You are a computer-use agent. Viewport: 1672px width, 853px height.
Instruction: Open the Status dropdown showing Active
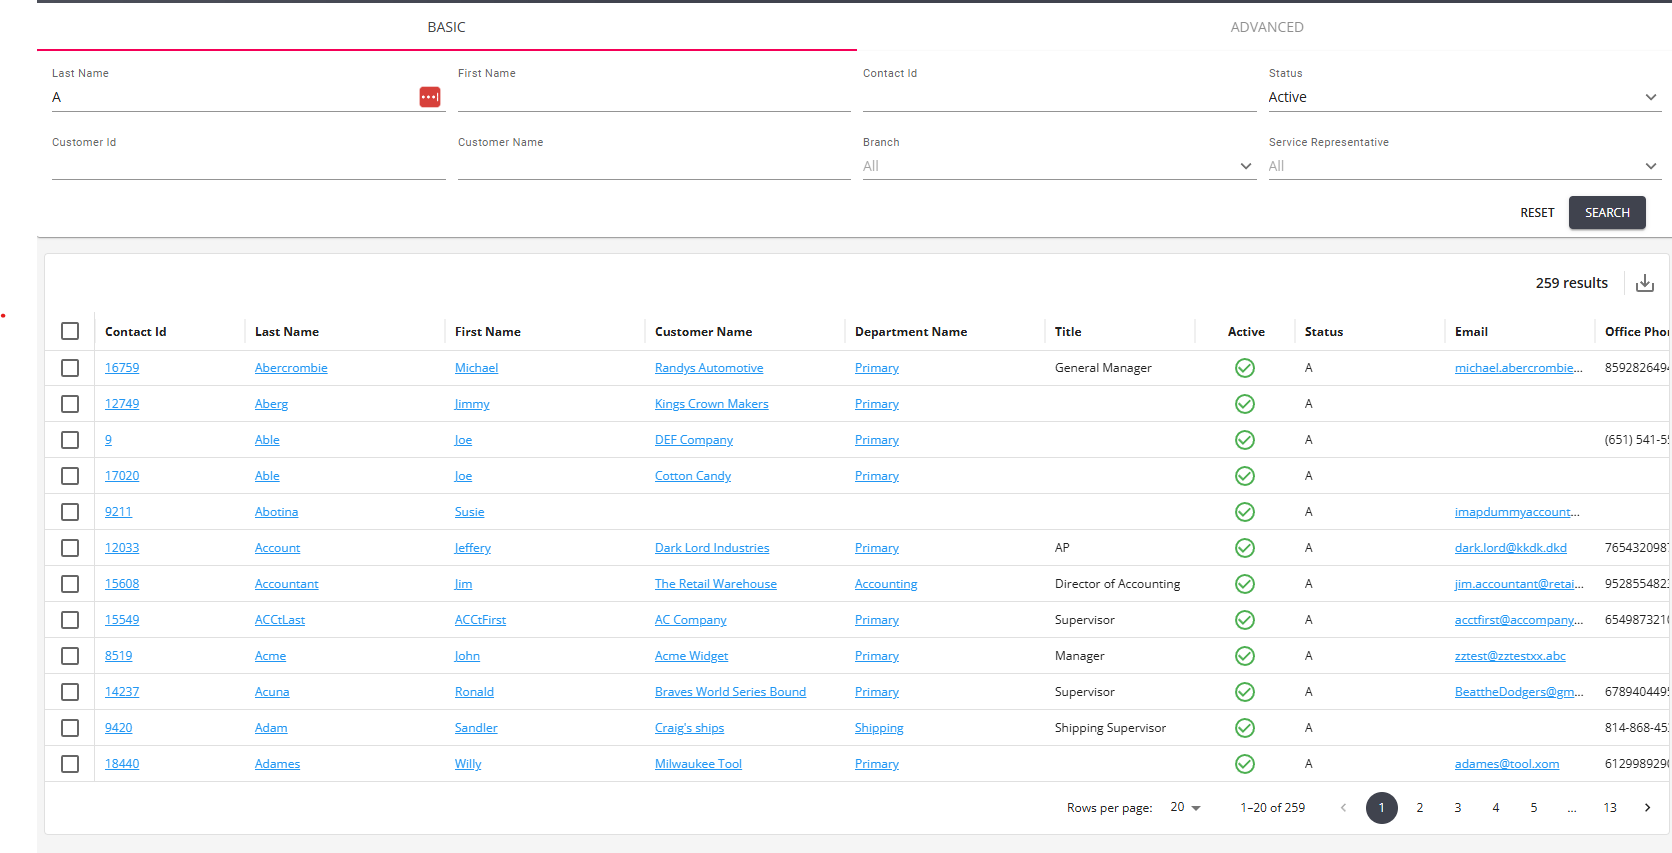[1464, 97]
